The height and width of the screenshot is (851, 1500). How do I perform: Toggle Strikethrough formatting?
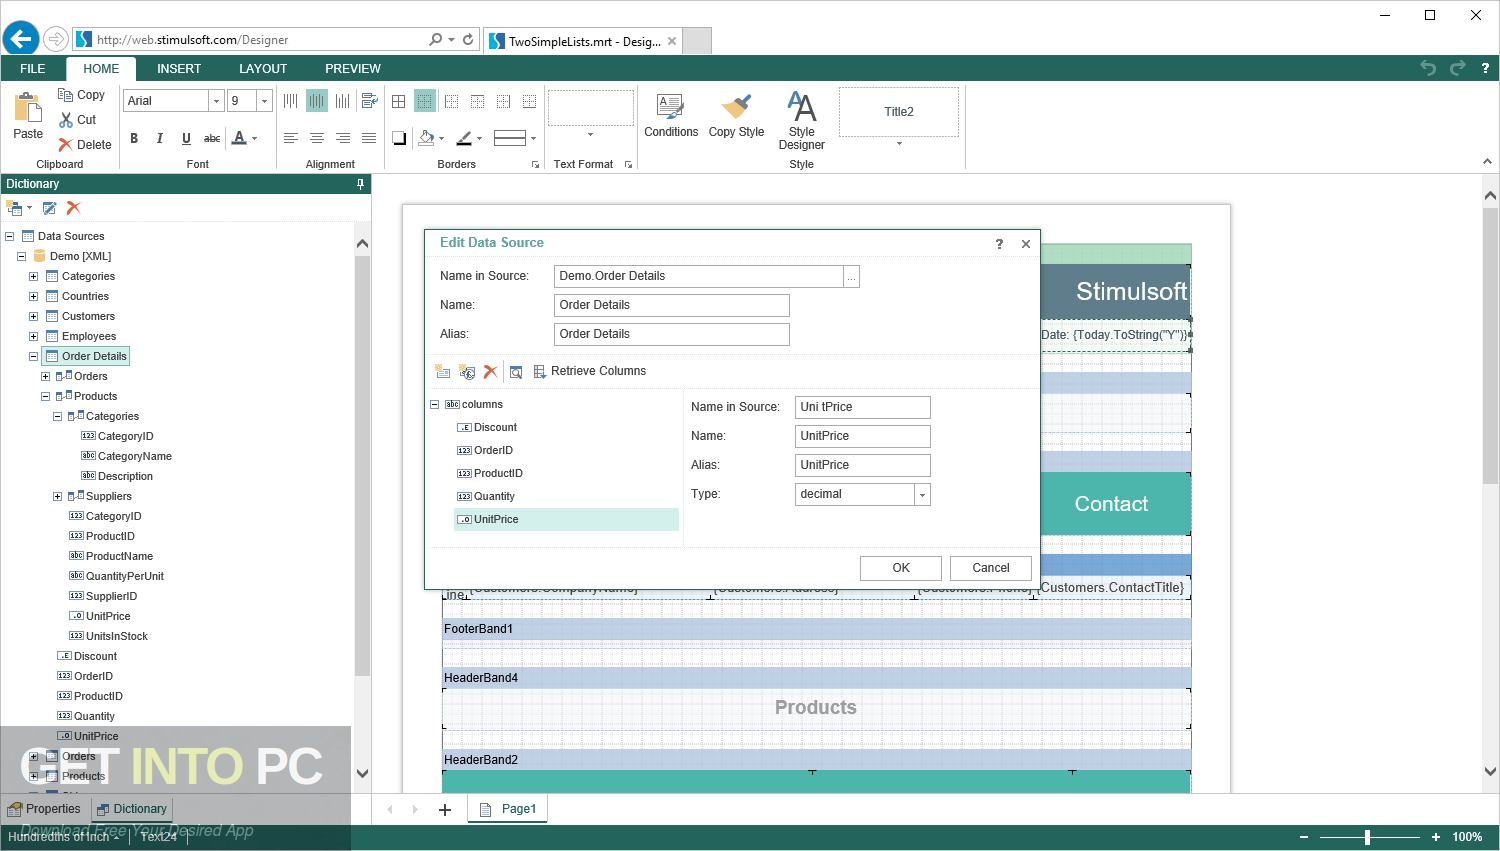click(212, 138)
